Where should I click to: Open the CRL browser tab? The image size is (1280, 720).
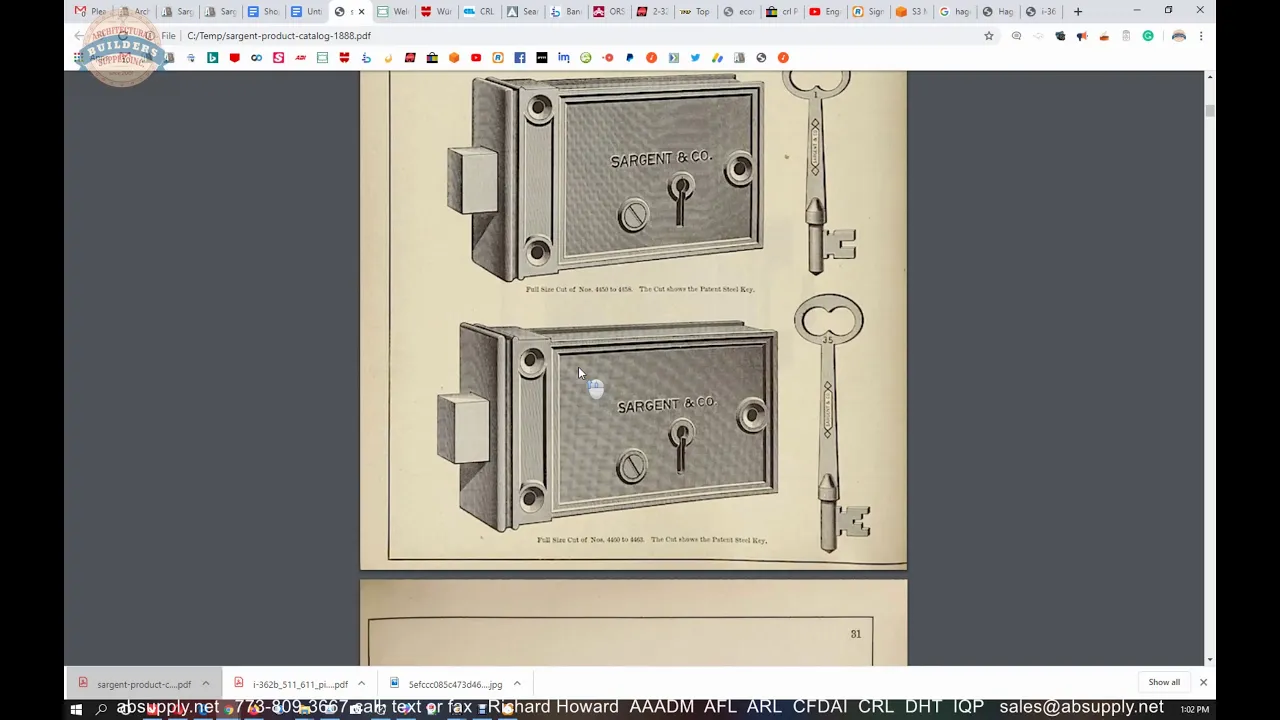point(479,12)
